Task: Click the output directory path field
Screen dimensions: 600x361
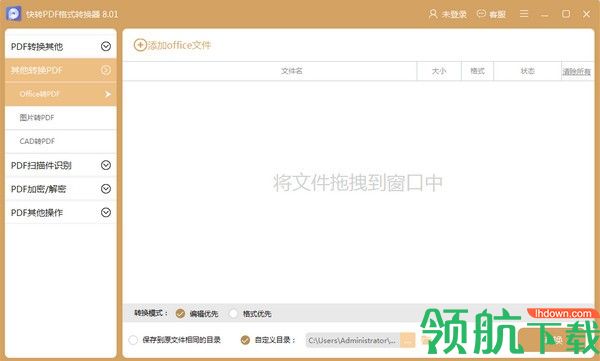Action: click(352, 340)
